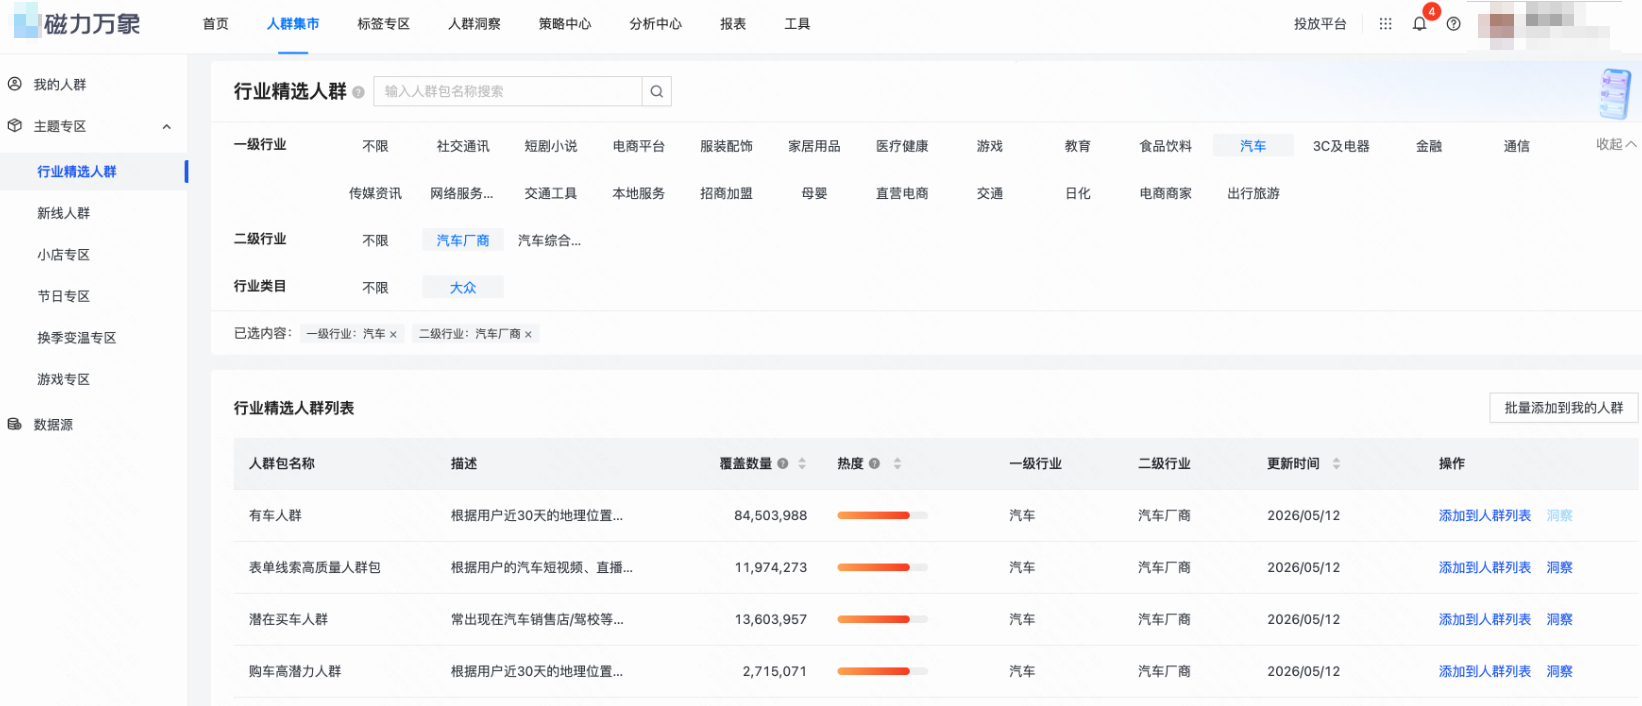Collapse the 主题专区 sidebar section
Image resolution: width=1642 pixels, height=706 pixels.
[167, 126]
